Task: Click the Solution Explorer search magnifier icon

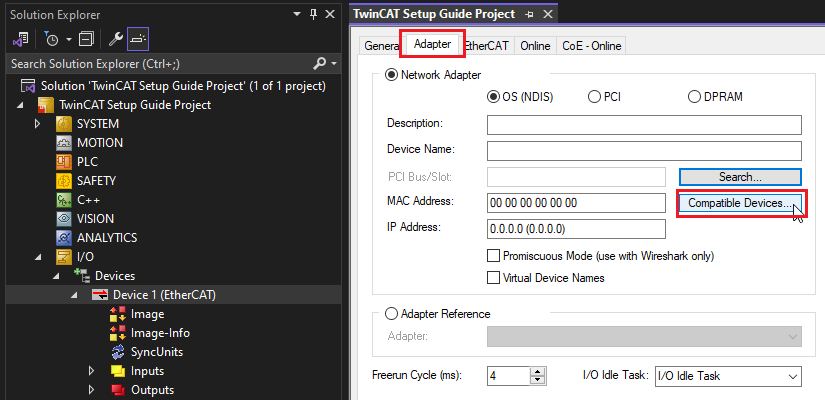Action: [319, 64]
